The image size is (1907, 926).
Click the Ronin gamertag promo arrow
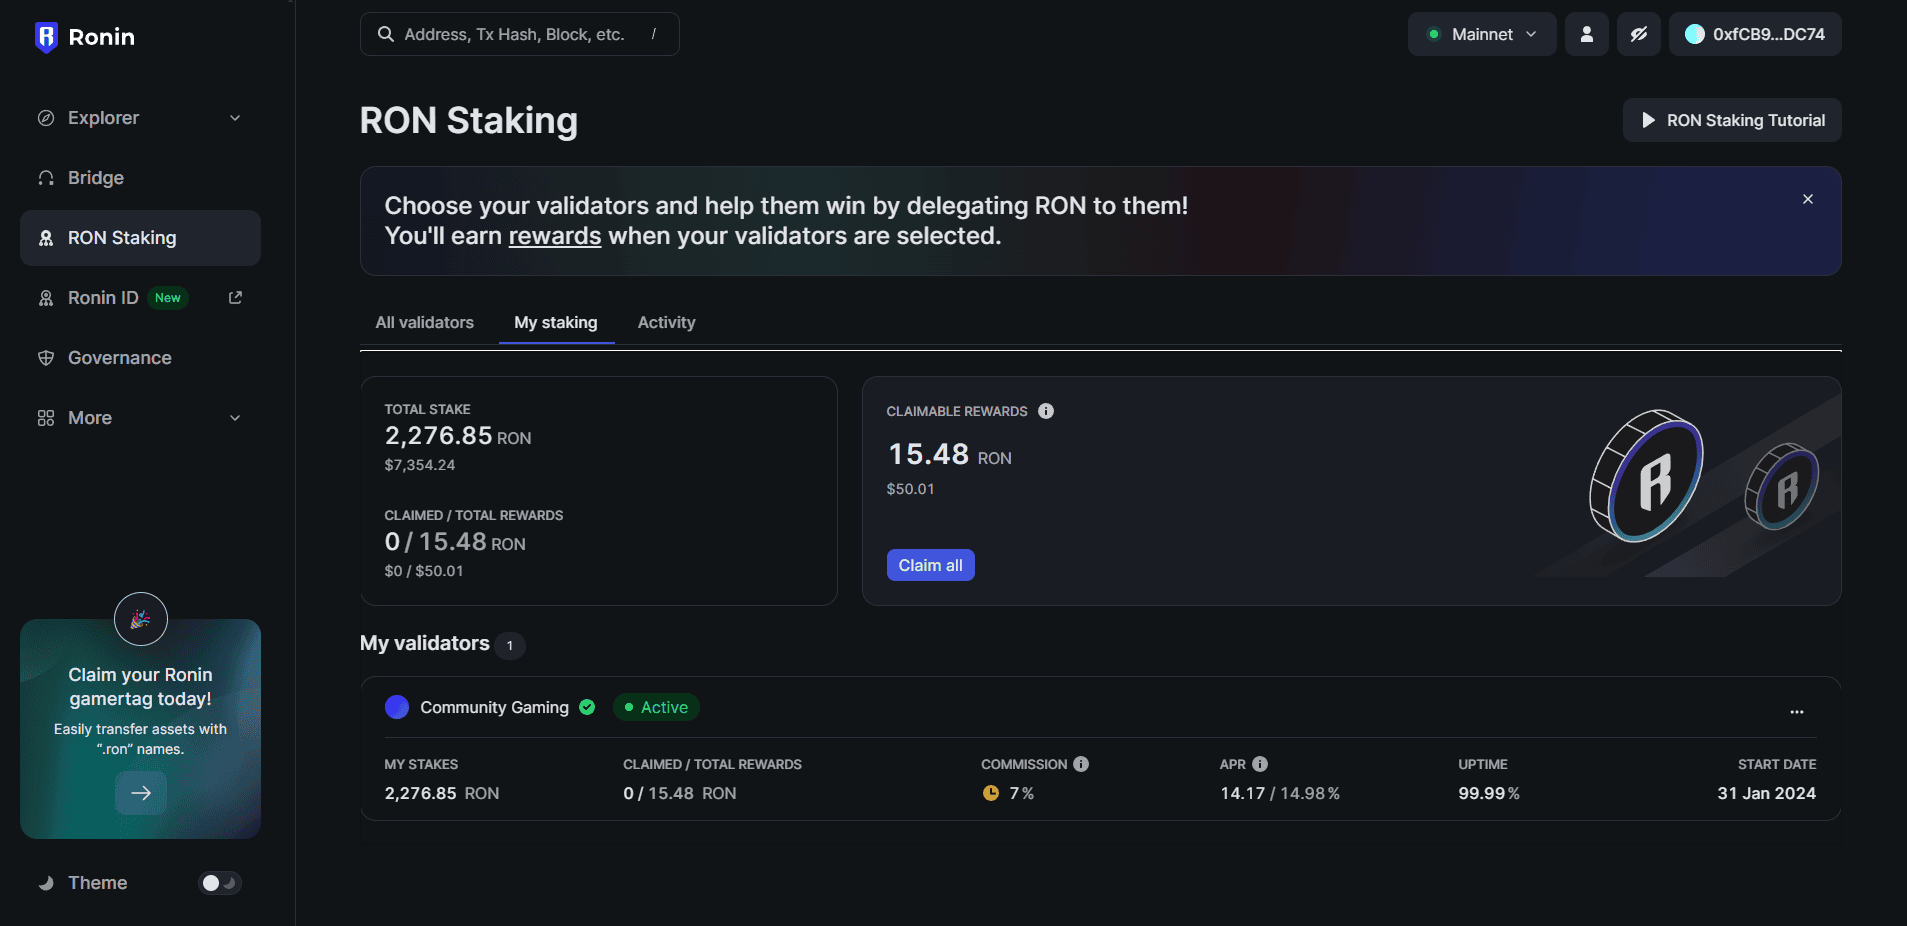(140, 792)
